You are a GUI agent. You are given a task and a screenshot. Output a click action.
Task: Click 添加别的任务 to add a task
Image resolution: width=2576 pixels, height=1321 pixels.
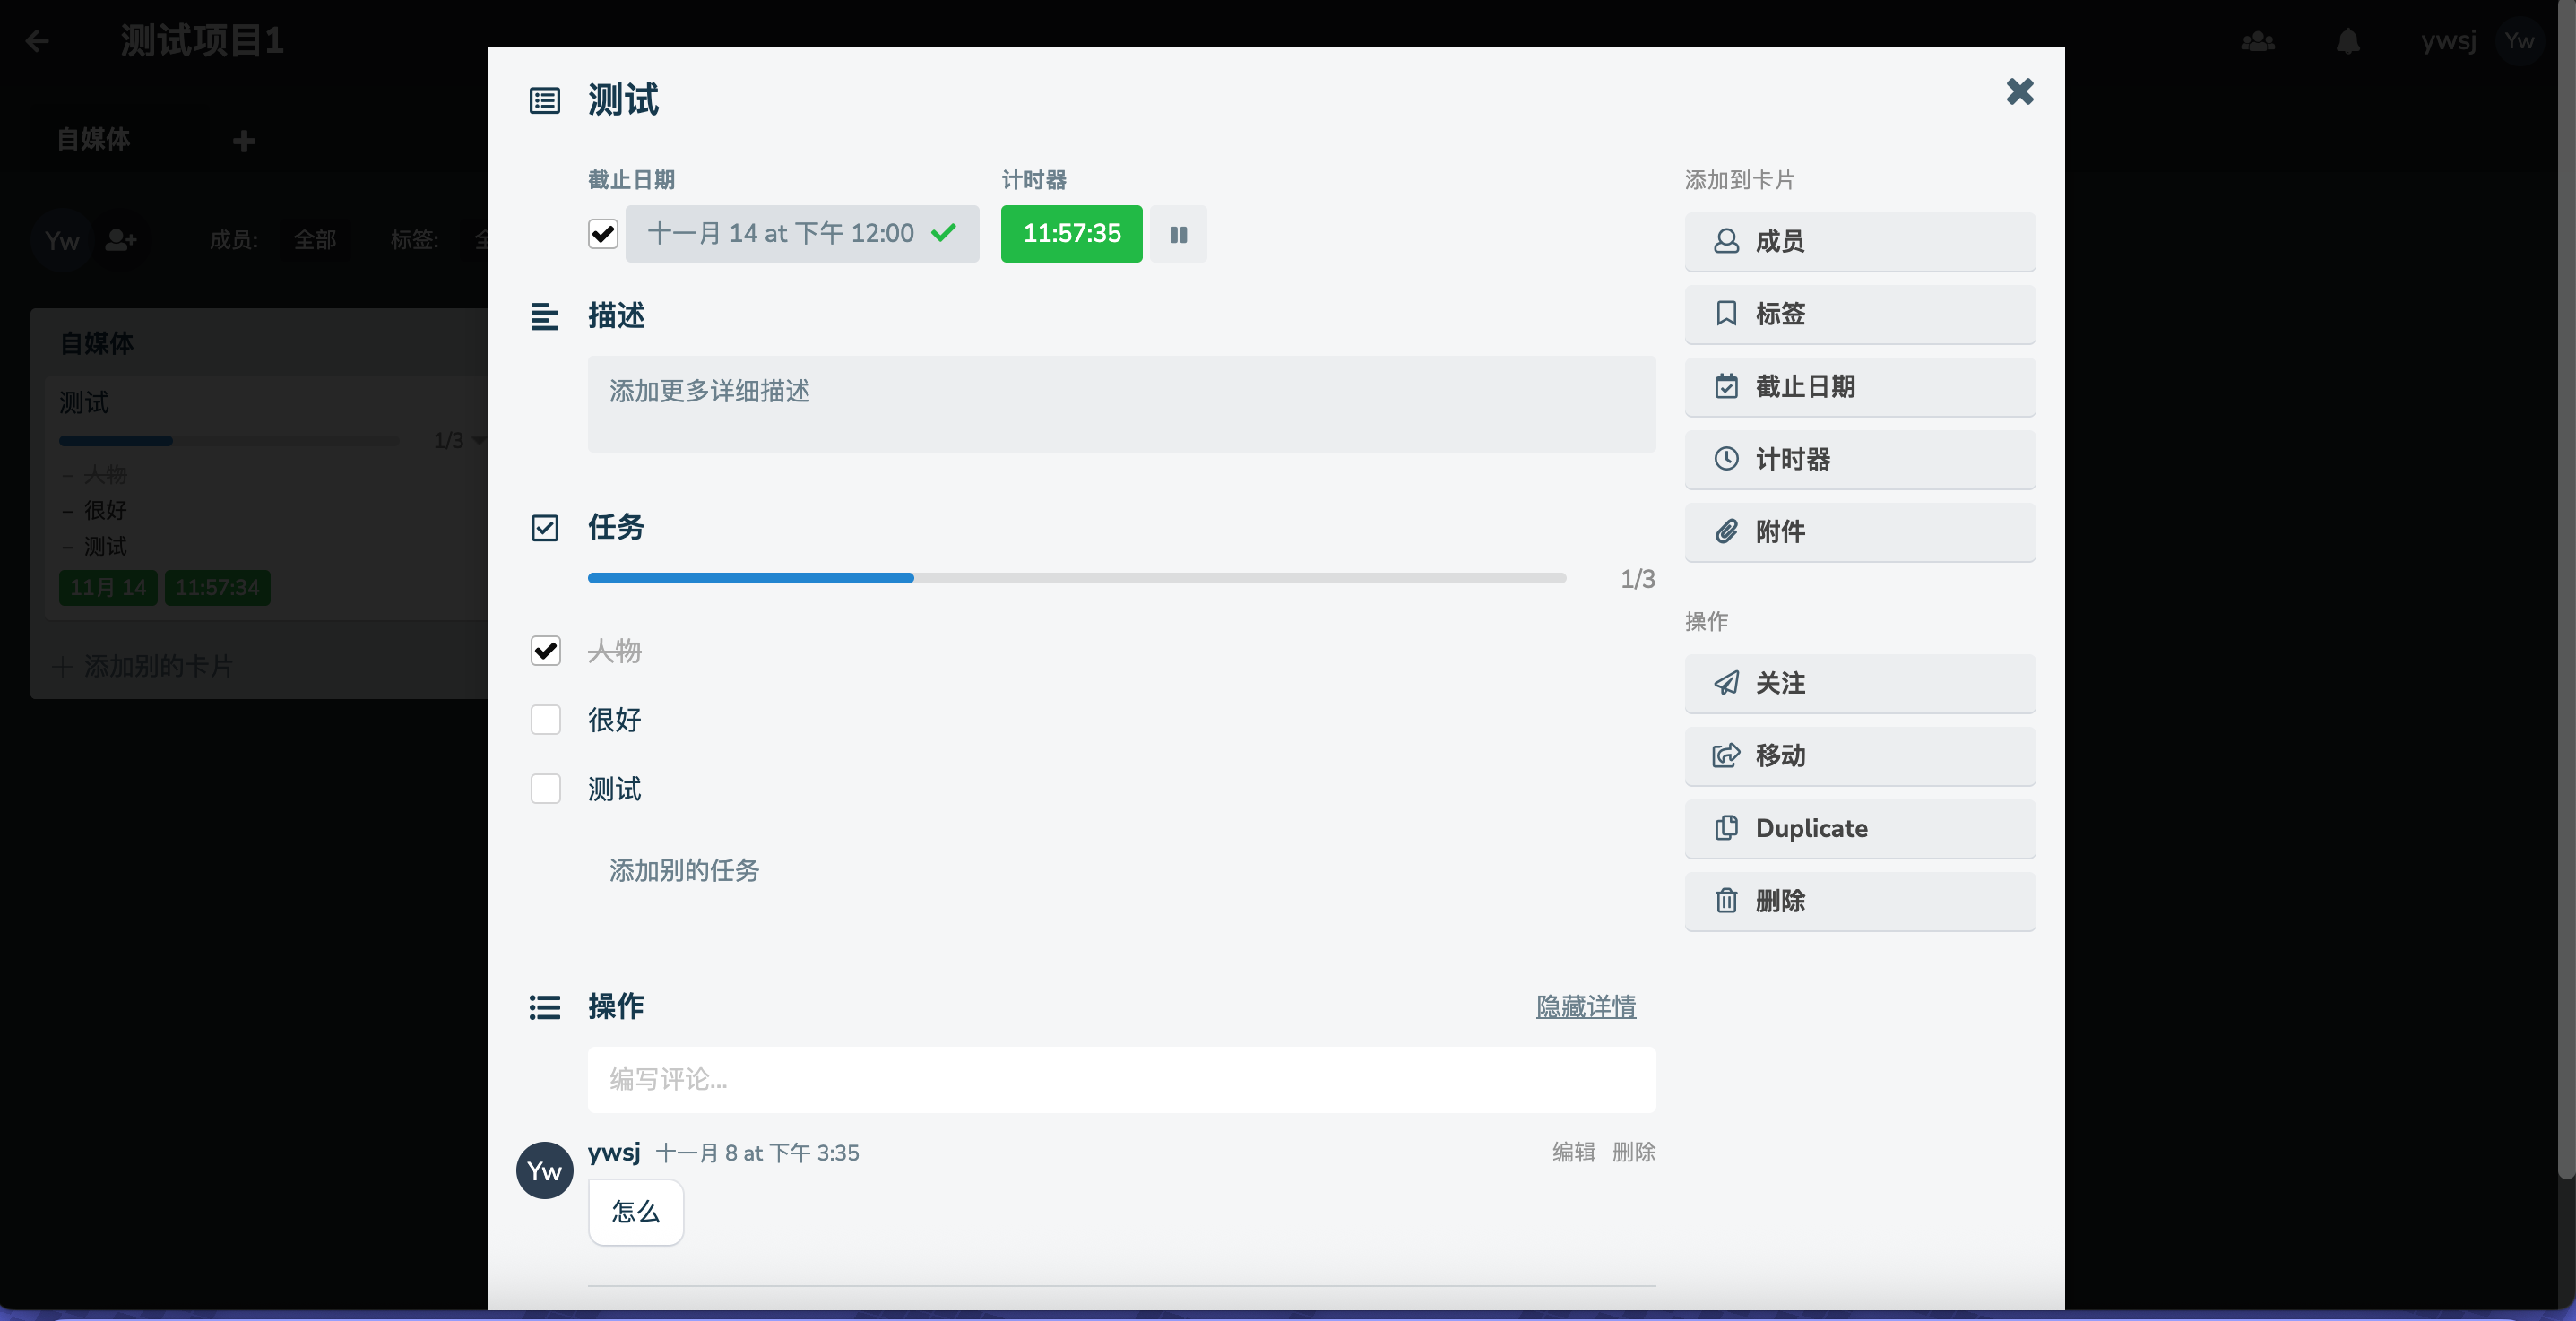pyautogui.click(x=684, y=870)
